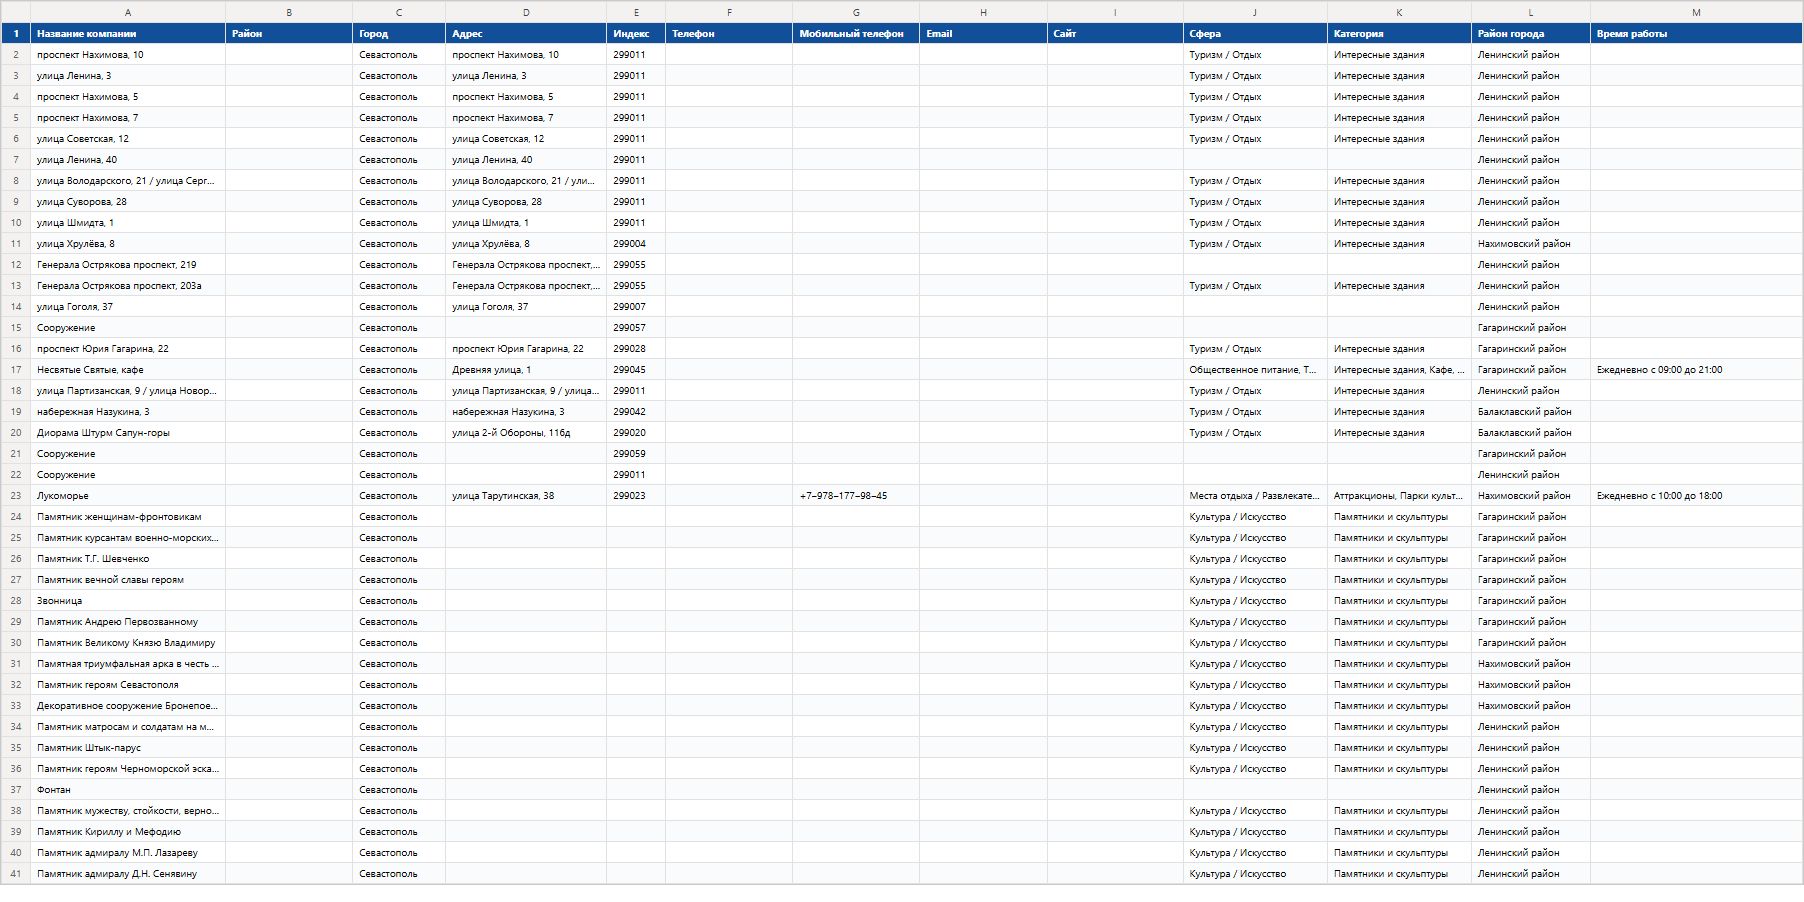
Task: Select the phone cell '+7–978–177–98–45'
Action: point(856,496)
